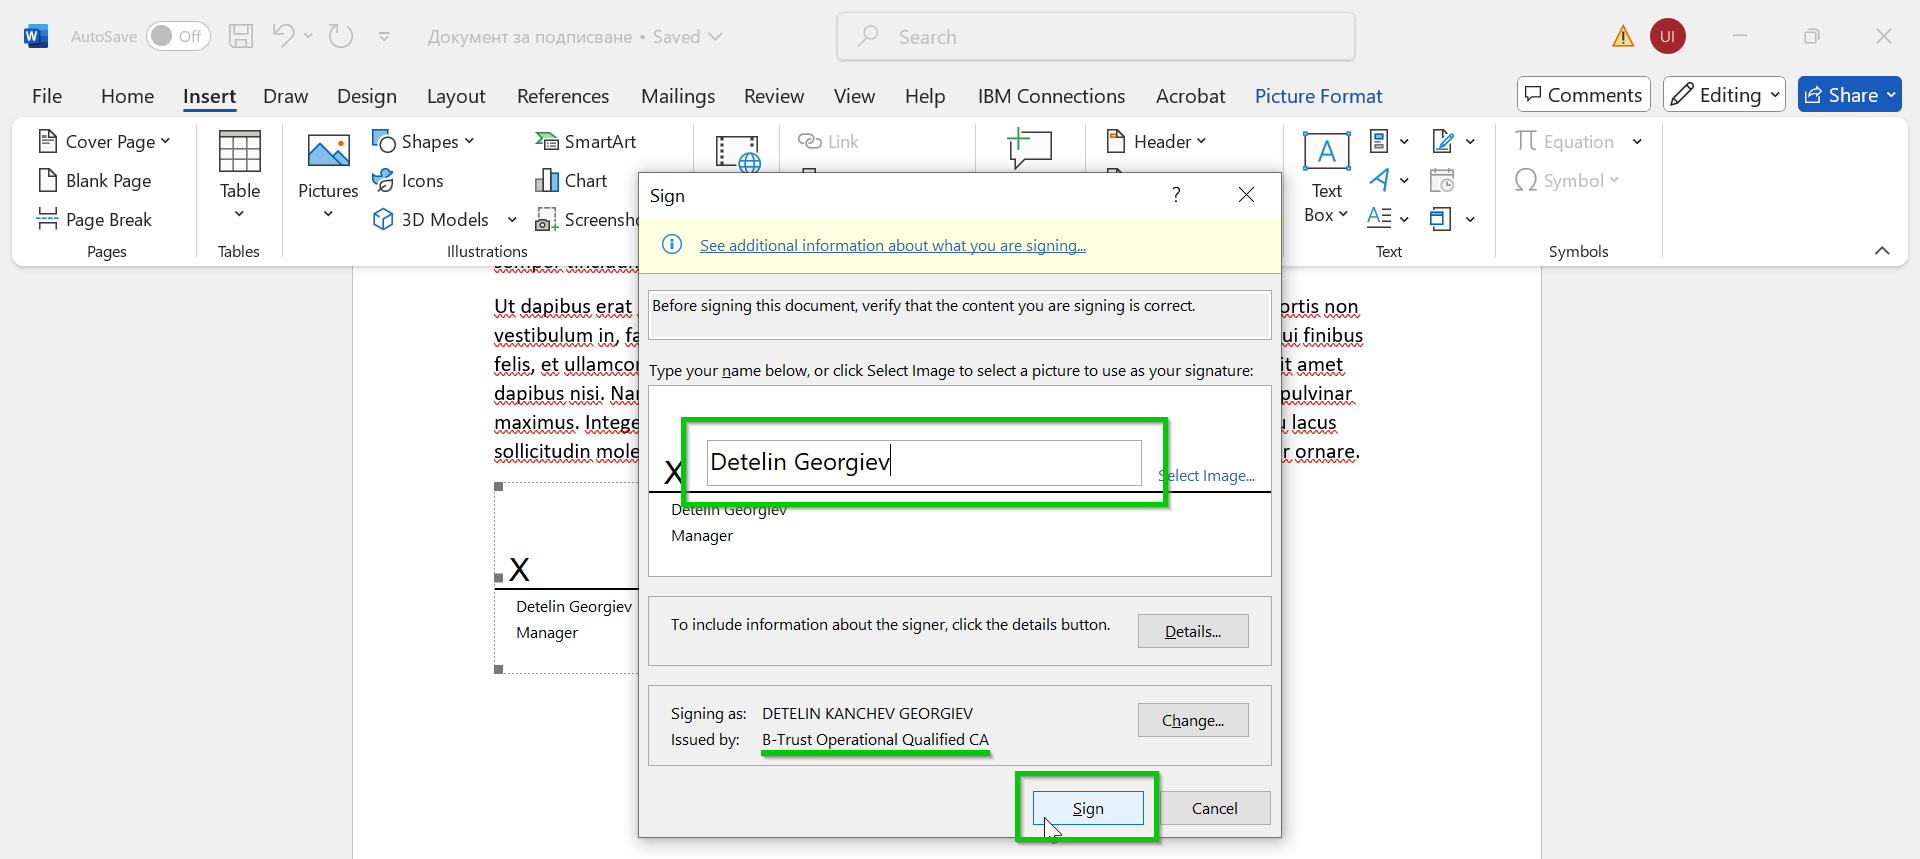Click the Search box in title bar

(1096, 37)
